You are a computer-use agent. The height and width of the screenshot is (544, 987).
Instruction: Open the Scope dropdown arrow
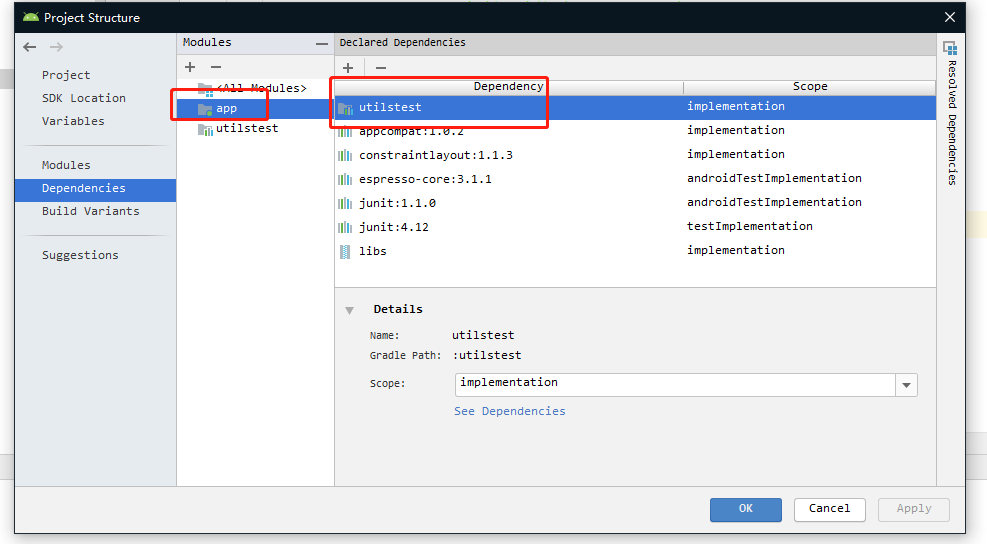[x=906, y=385]
